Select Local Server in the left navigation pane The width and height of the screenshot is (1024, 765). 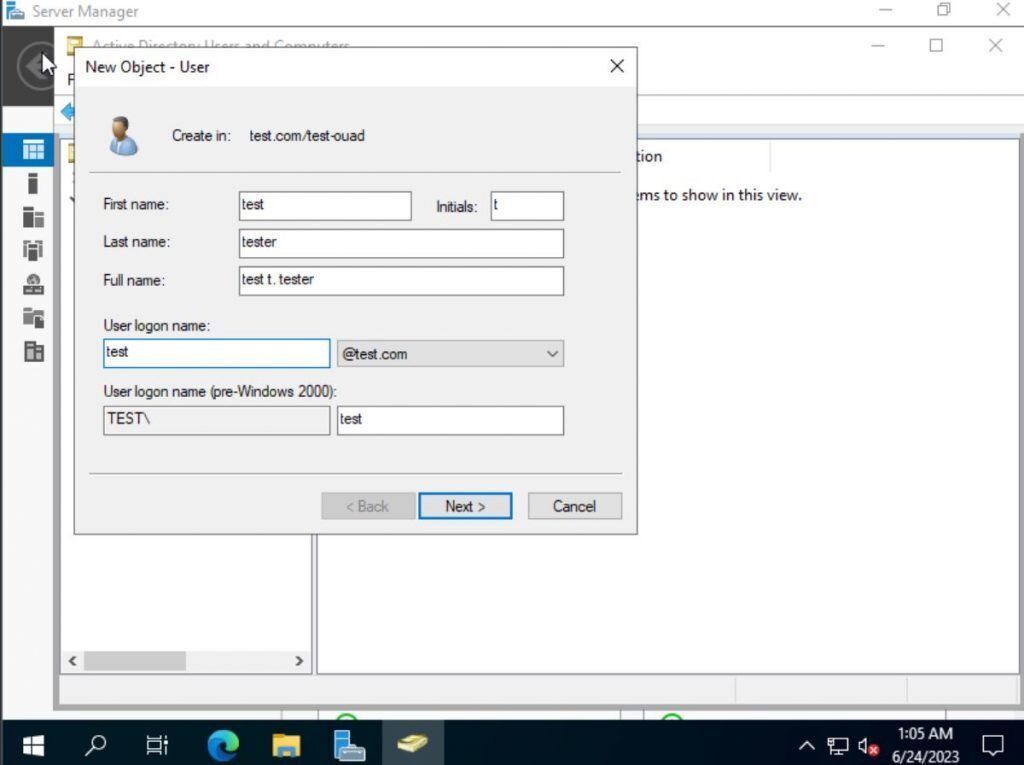tap(31, 183)
